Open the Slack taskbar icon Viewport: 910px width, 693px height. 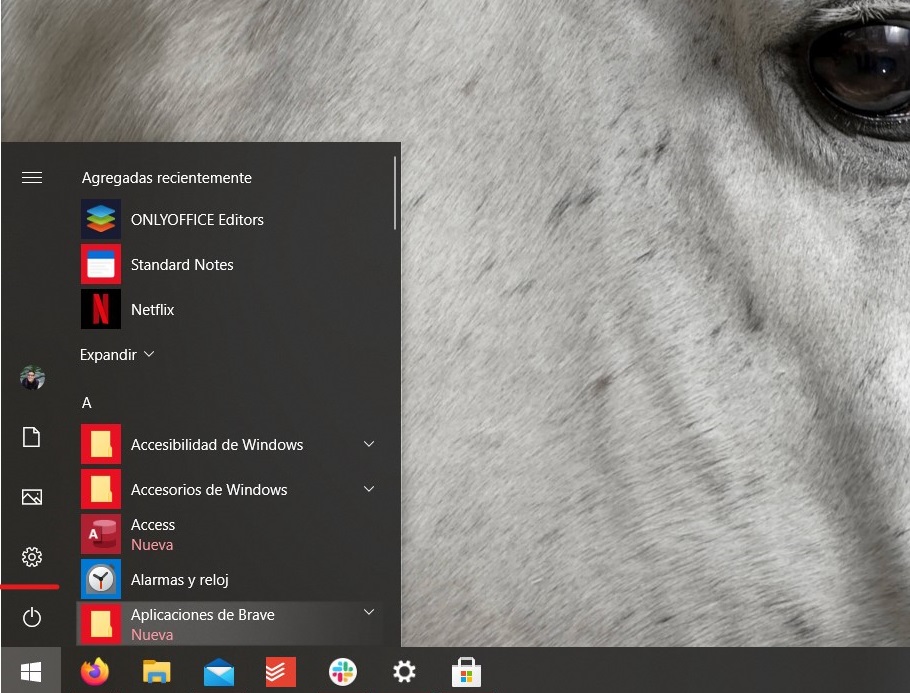click(x=343, y=672)
